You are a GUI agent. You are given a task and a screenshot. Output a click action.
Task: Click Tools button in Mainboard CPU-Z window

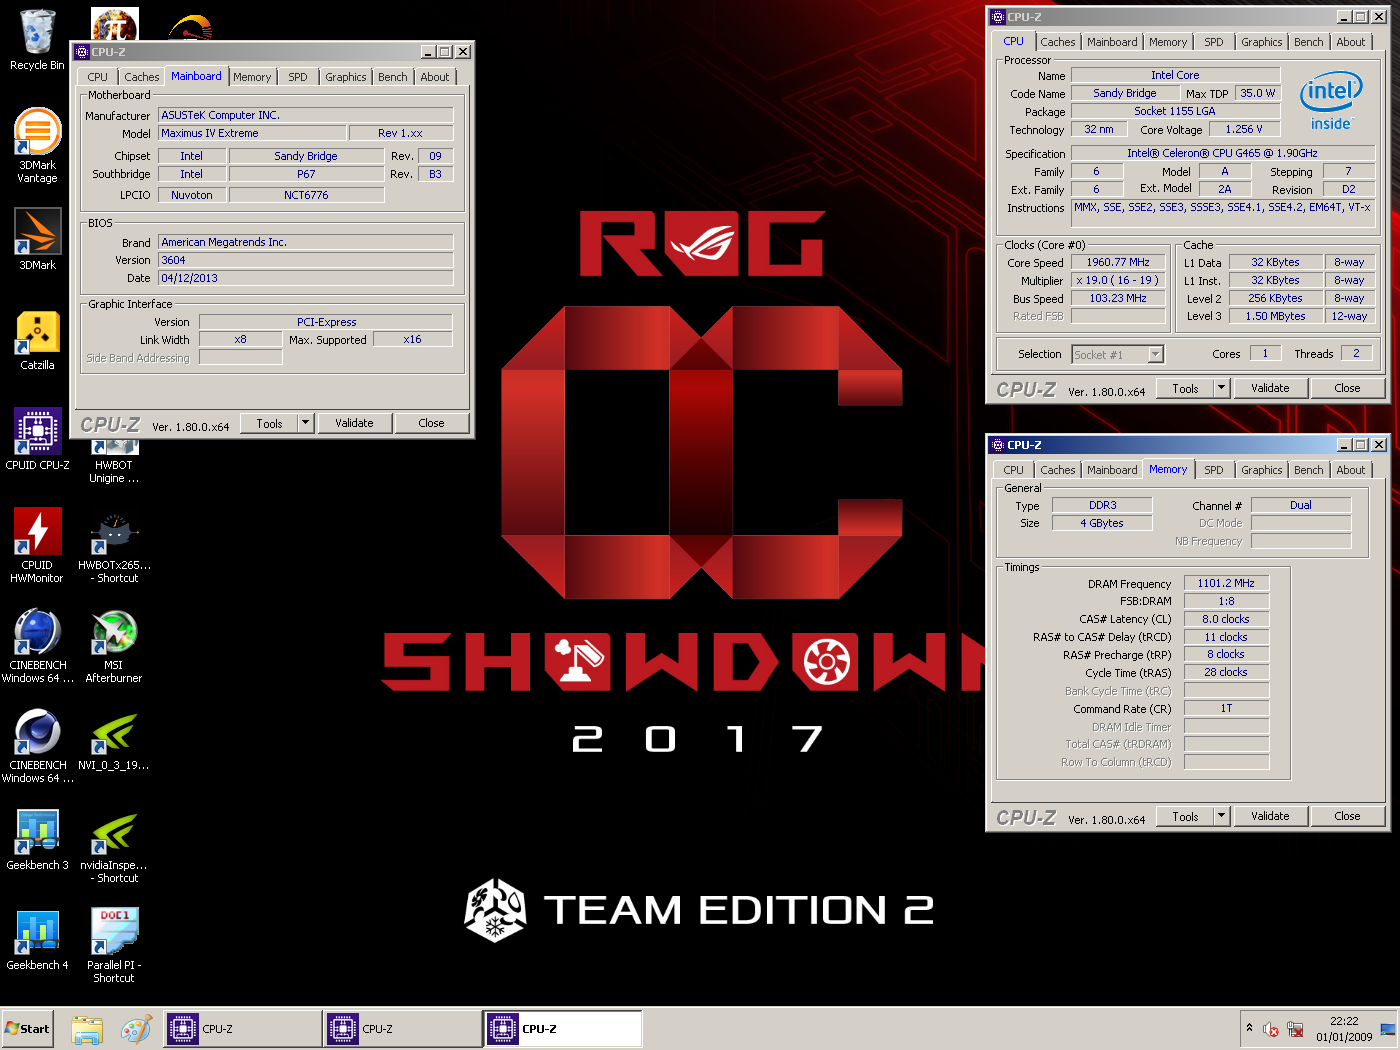(x=270, y=424)
